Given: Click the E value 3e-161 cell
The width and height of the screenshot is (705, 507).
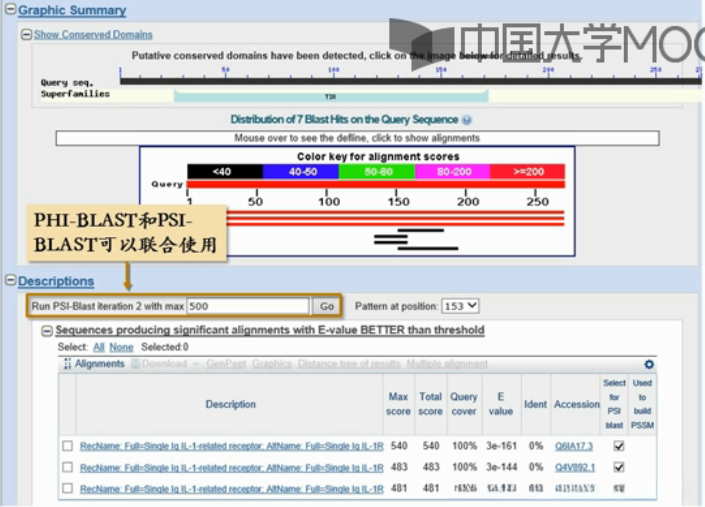Looking at the screenshot, I should tap(501, 446).
